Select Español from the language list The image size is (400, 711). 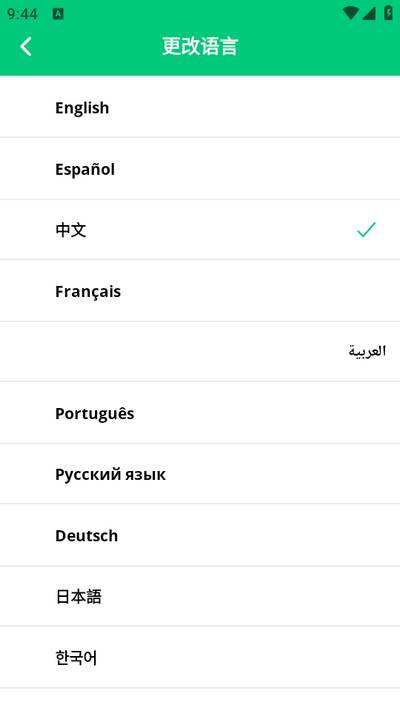(200, 168)
